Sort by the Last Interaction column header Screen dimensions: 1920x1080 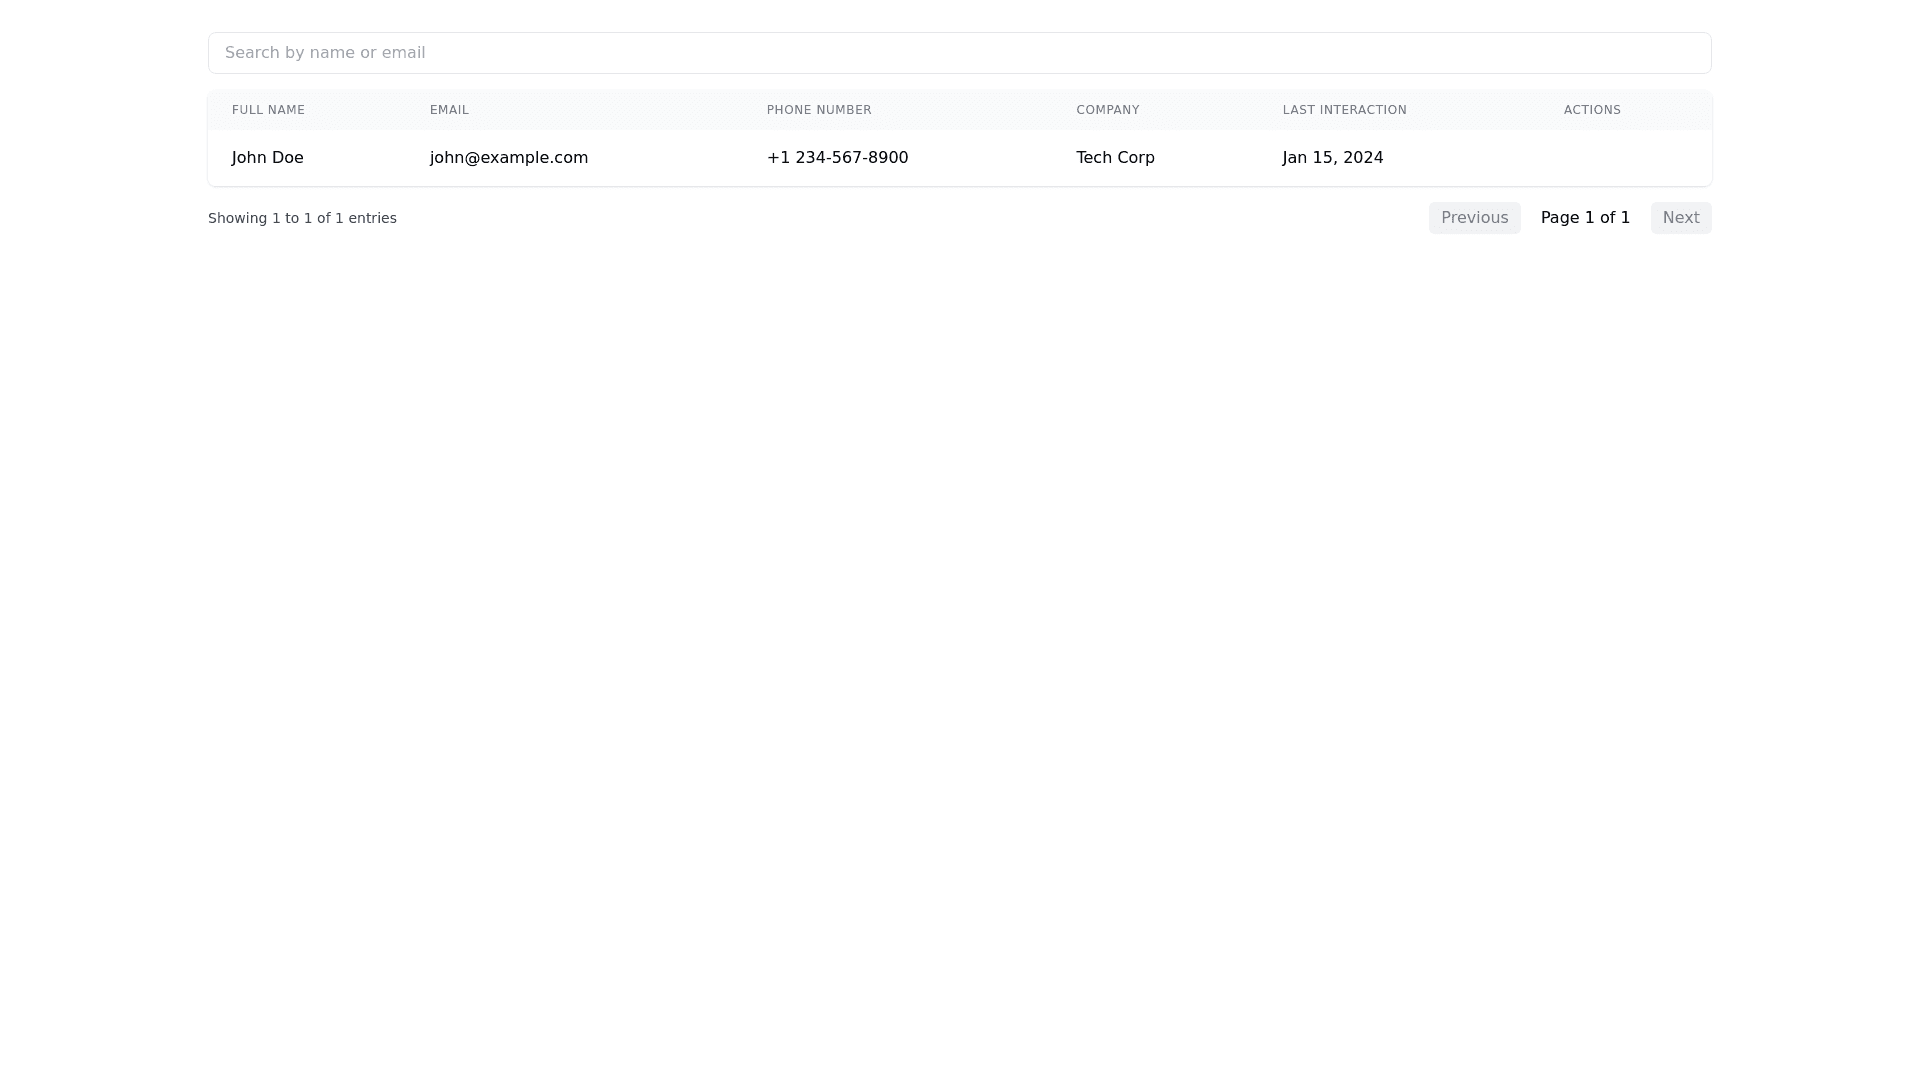coord(1344,110)
